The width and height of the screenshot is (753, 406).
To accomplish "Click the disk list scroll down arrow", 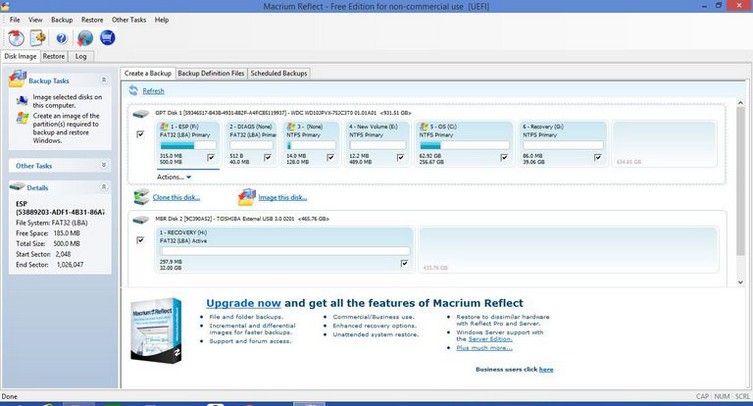I will (740, 283).
